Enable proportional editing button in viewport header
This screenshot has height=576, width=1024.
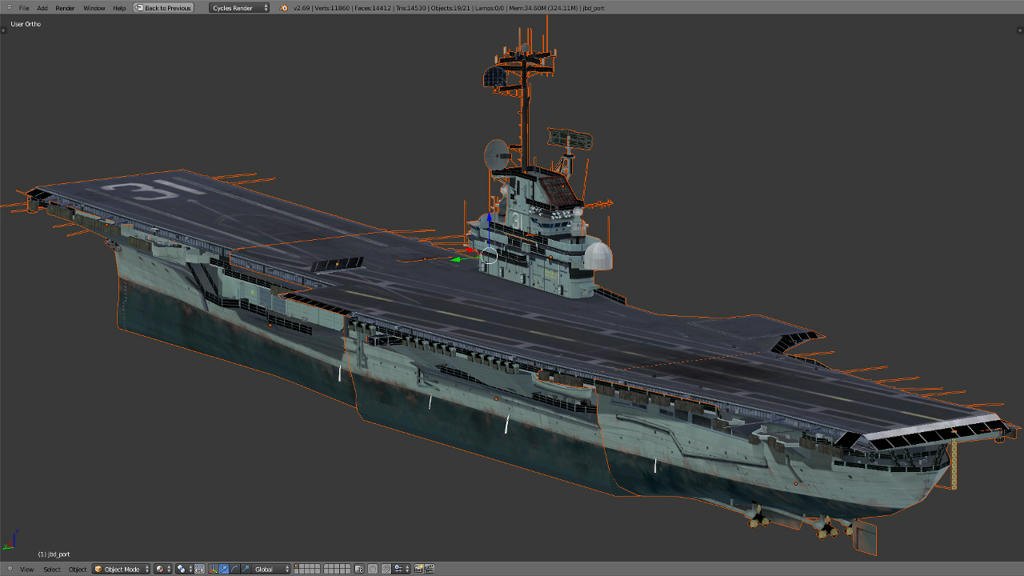[373, 569]
